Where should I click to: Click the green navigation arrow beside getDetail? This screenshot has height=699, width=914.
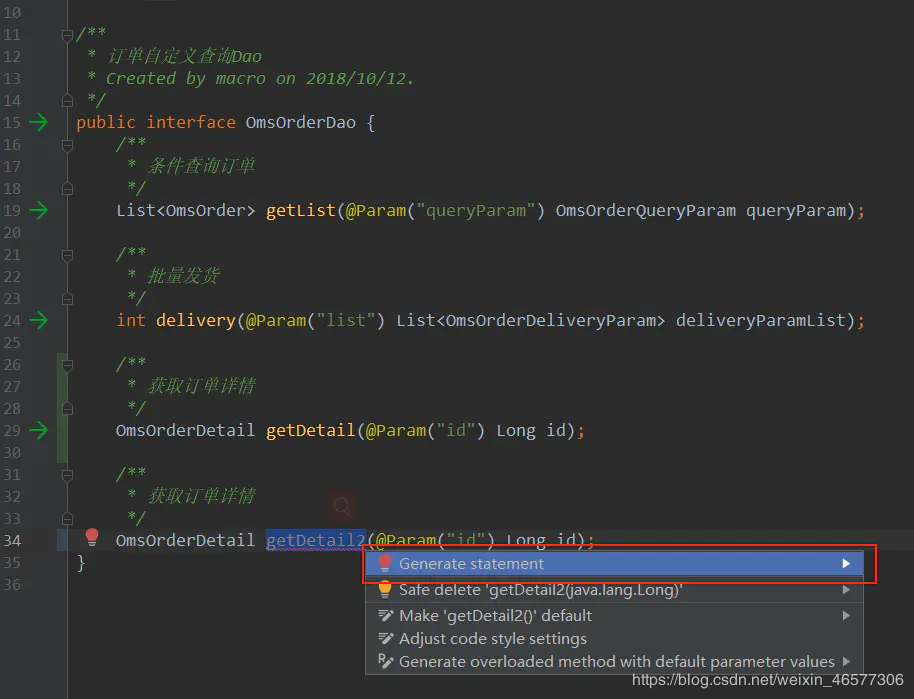[x=38, y=430]
